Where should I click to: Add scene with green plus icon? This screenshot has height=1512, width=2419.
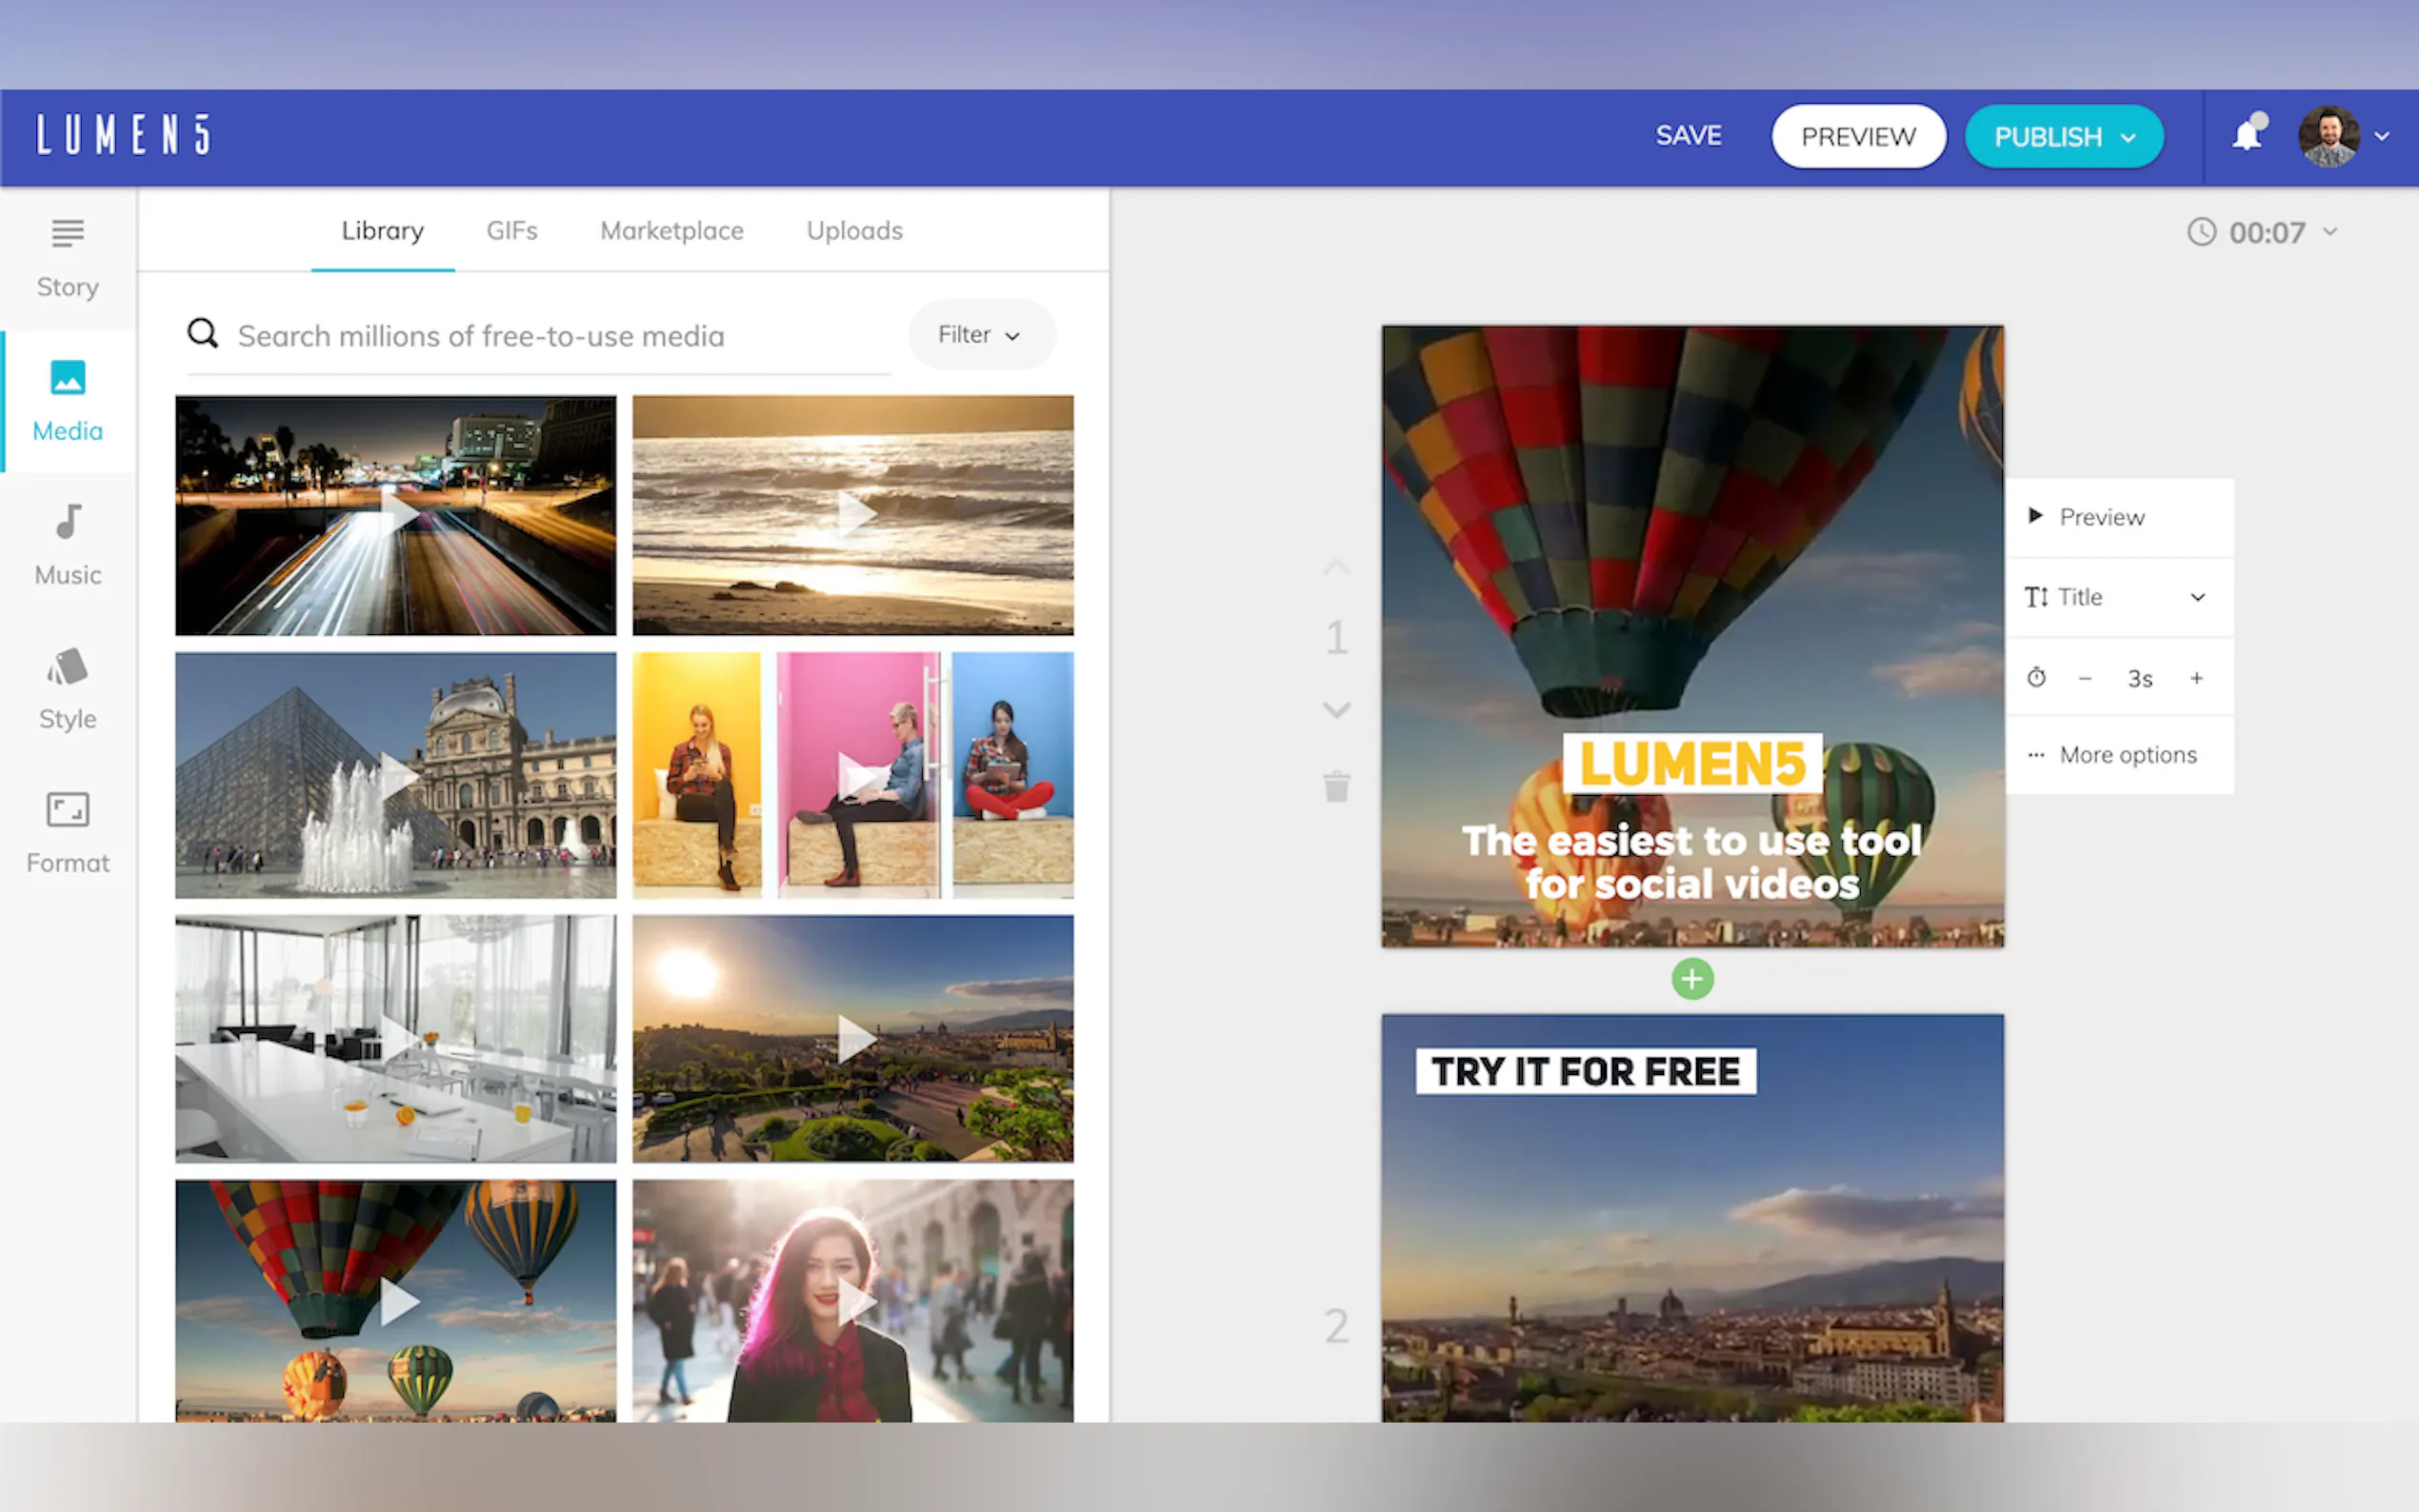pyautogui.click(x=1692, y=979)
